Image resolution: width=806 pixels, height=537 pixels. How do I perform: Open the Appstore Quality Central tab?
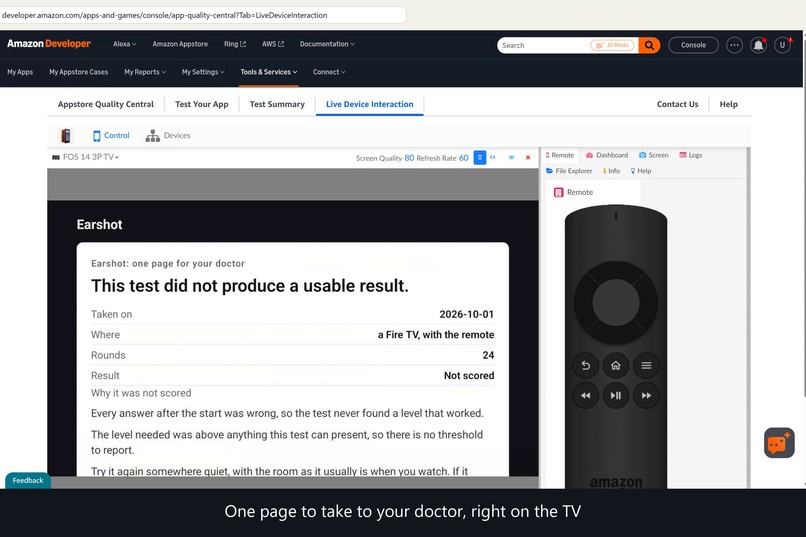click(x=106, y=104)
